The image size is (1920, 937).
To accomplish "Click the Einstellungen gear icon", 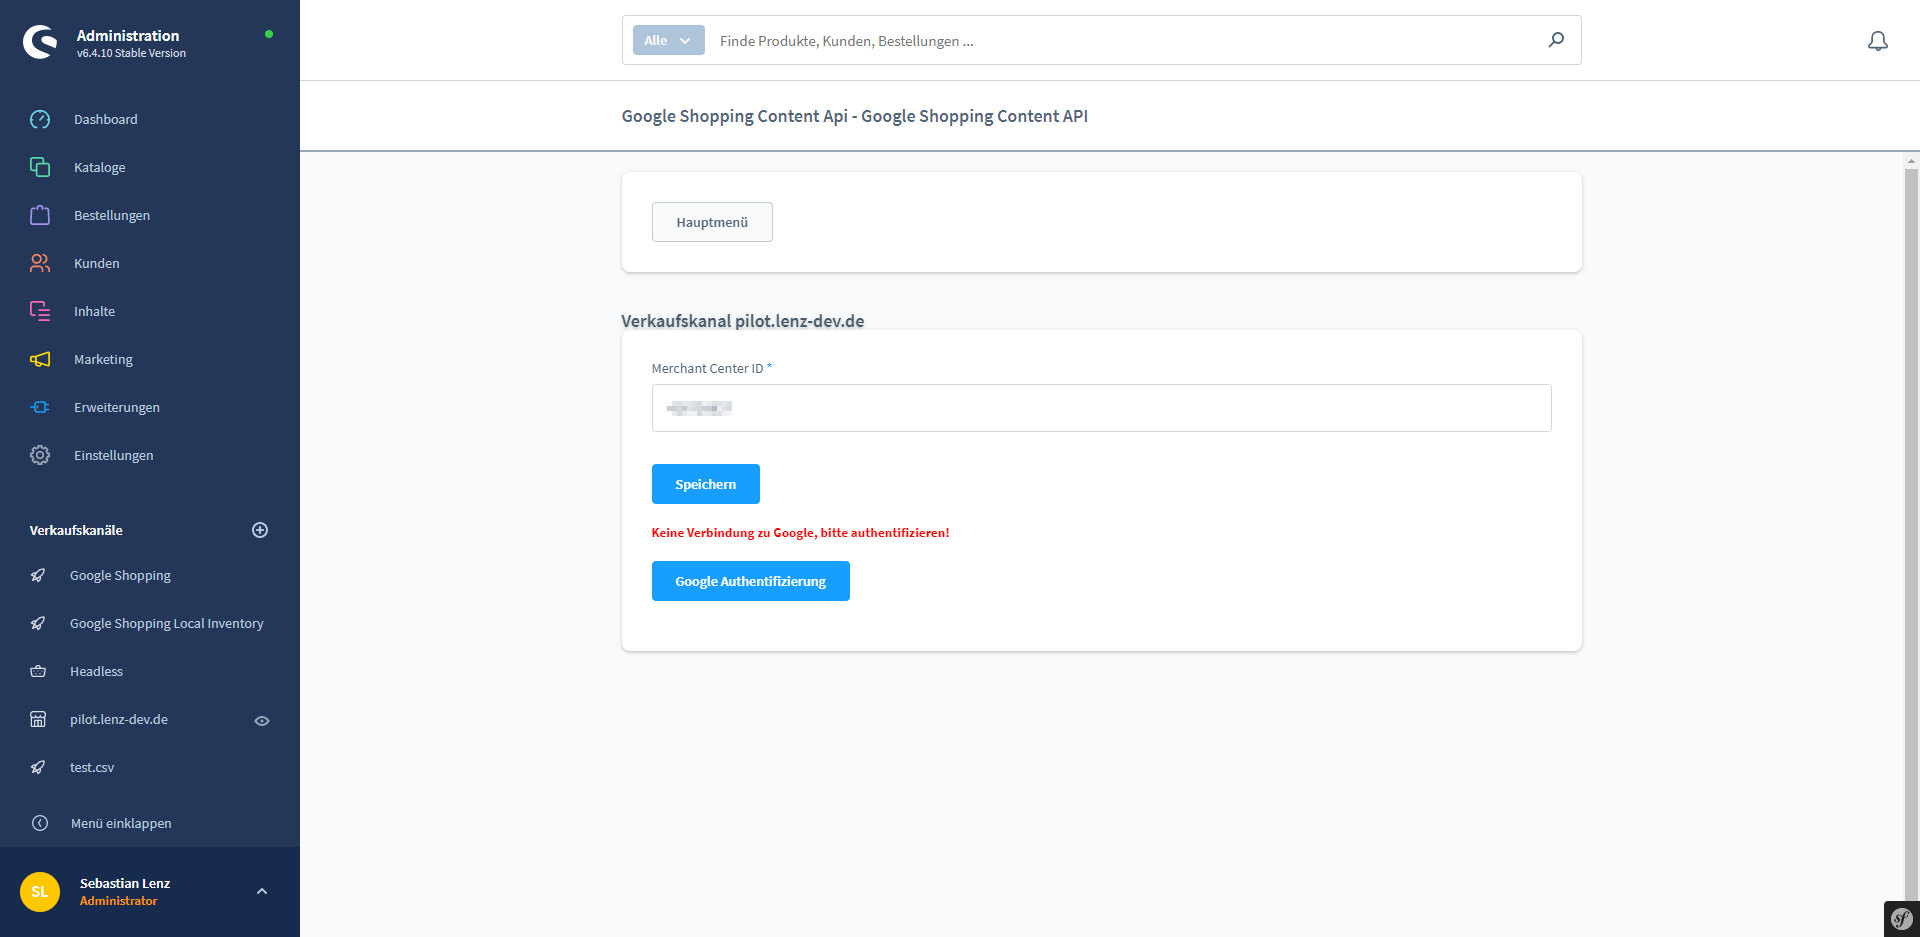I will click(x=40, y=455).
